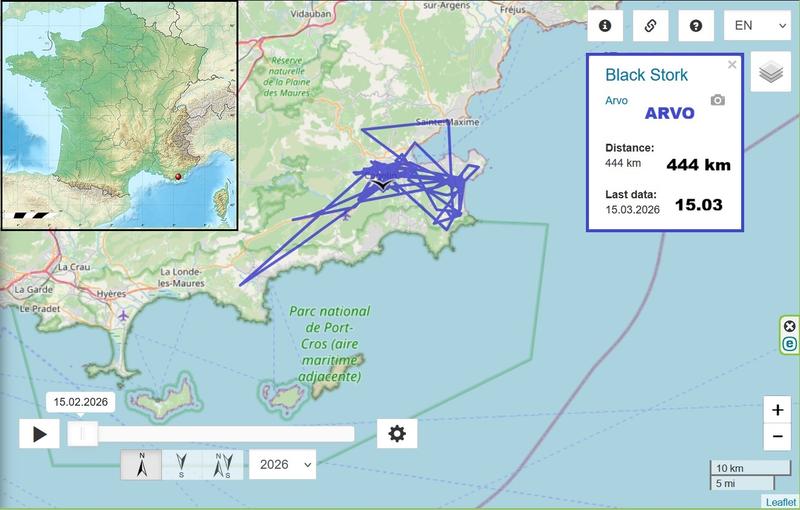Viewport: 800px width, 510px height.
Task: Click the 444 km distance value
Action: [x=623, y=163]
